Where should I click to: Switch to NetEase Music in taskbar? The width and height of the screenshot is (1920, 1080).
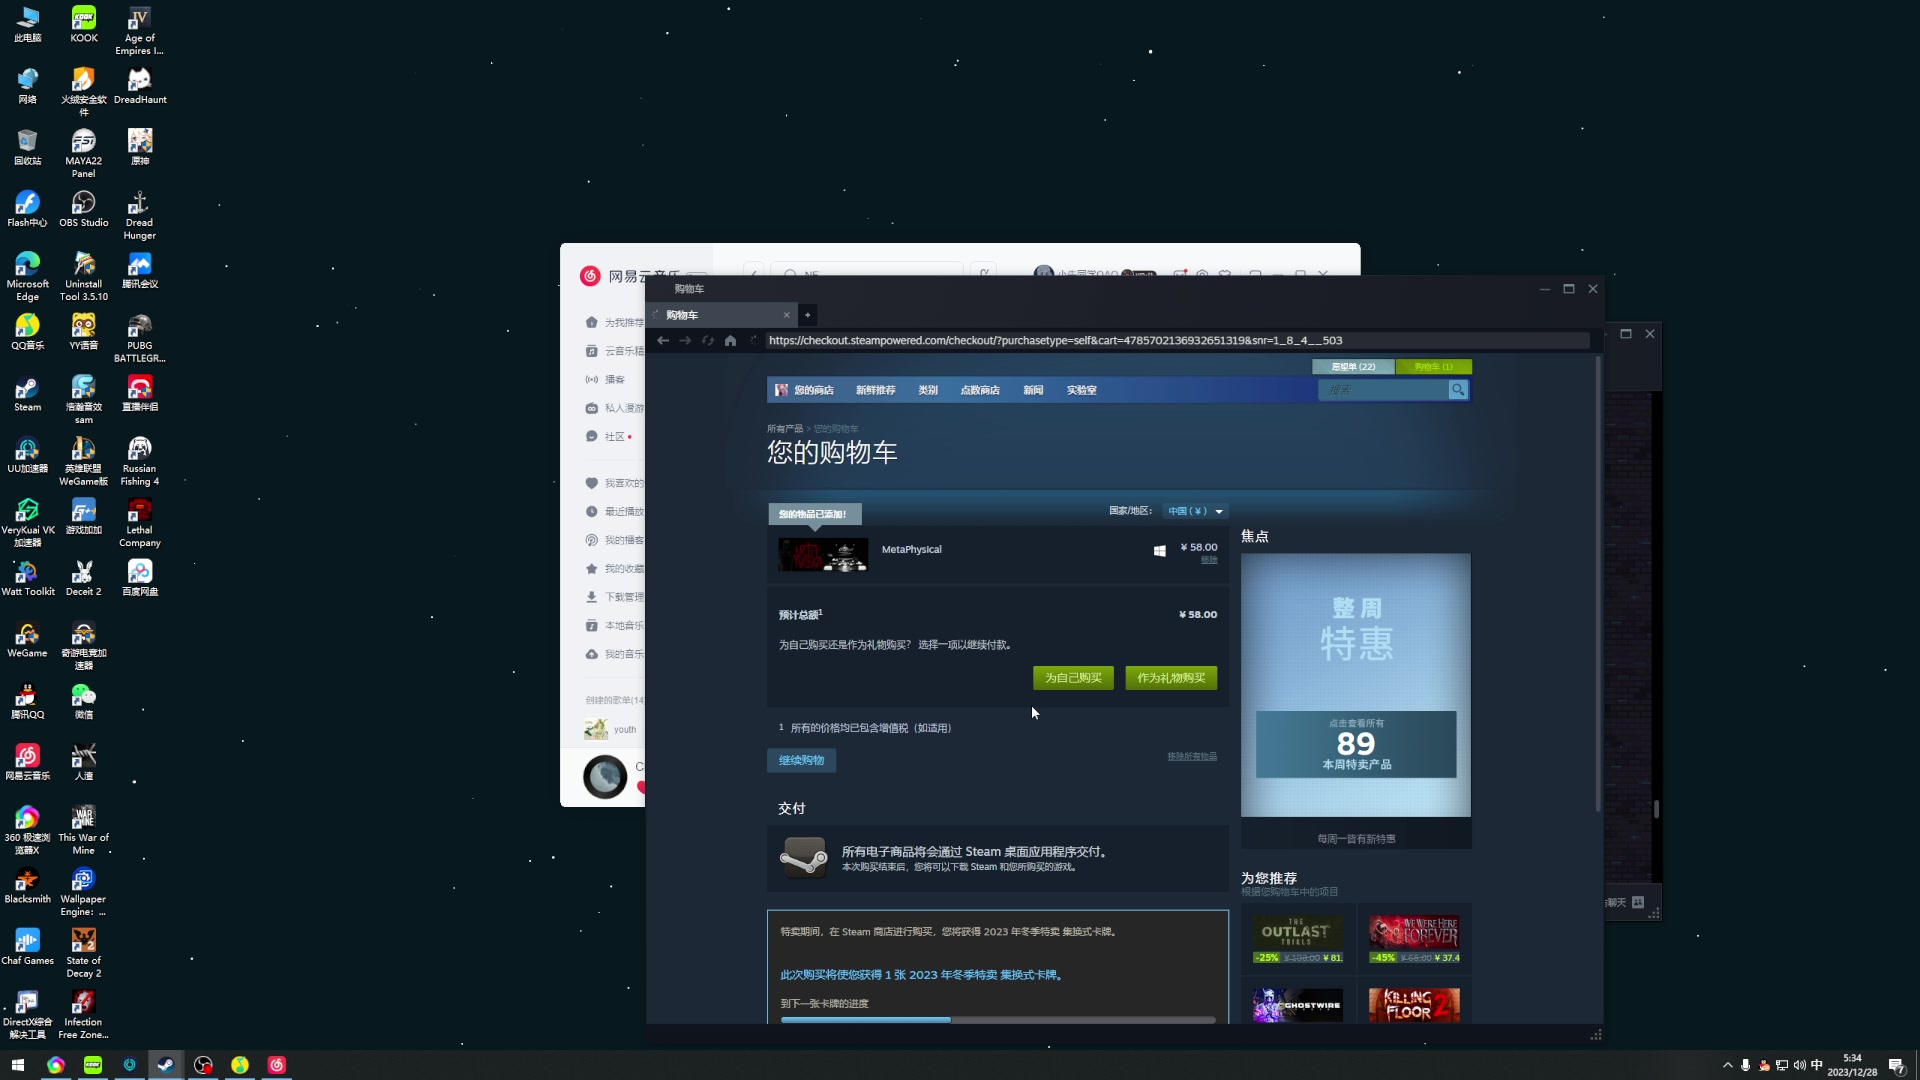click(x=277, y=1065)
